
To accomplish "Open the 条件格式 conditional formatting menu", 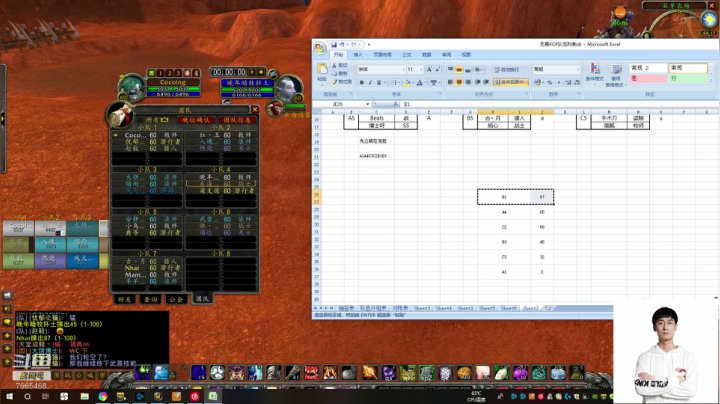I will [x=594, y=75].
